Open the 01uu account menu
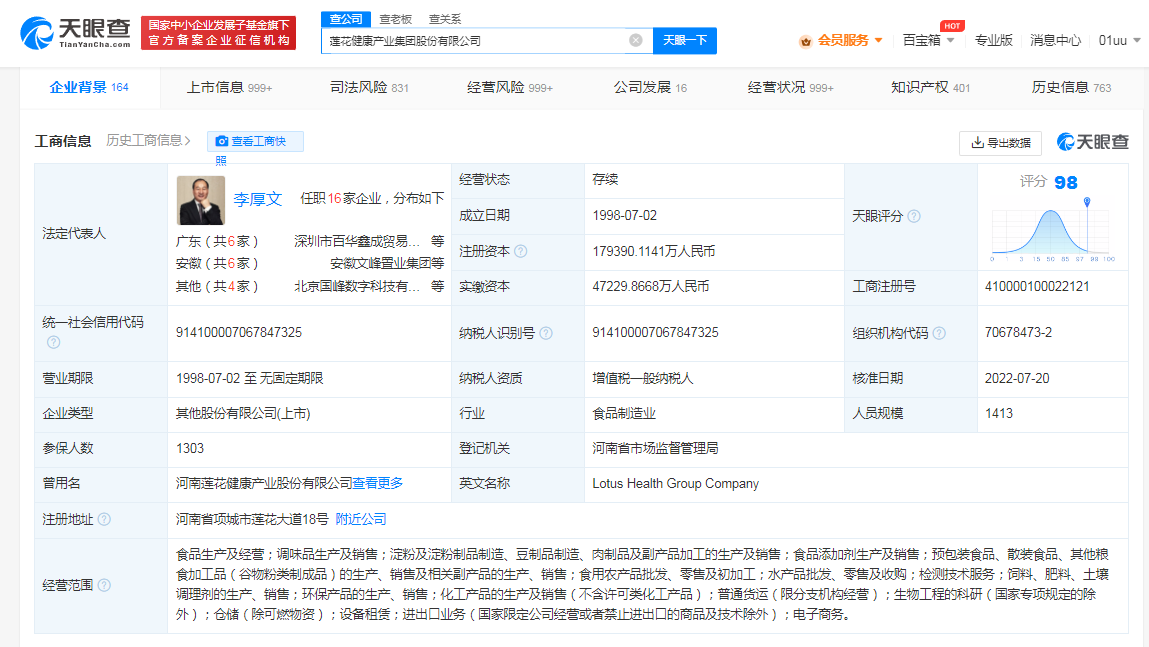 coord(1117,40)
